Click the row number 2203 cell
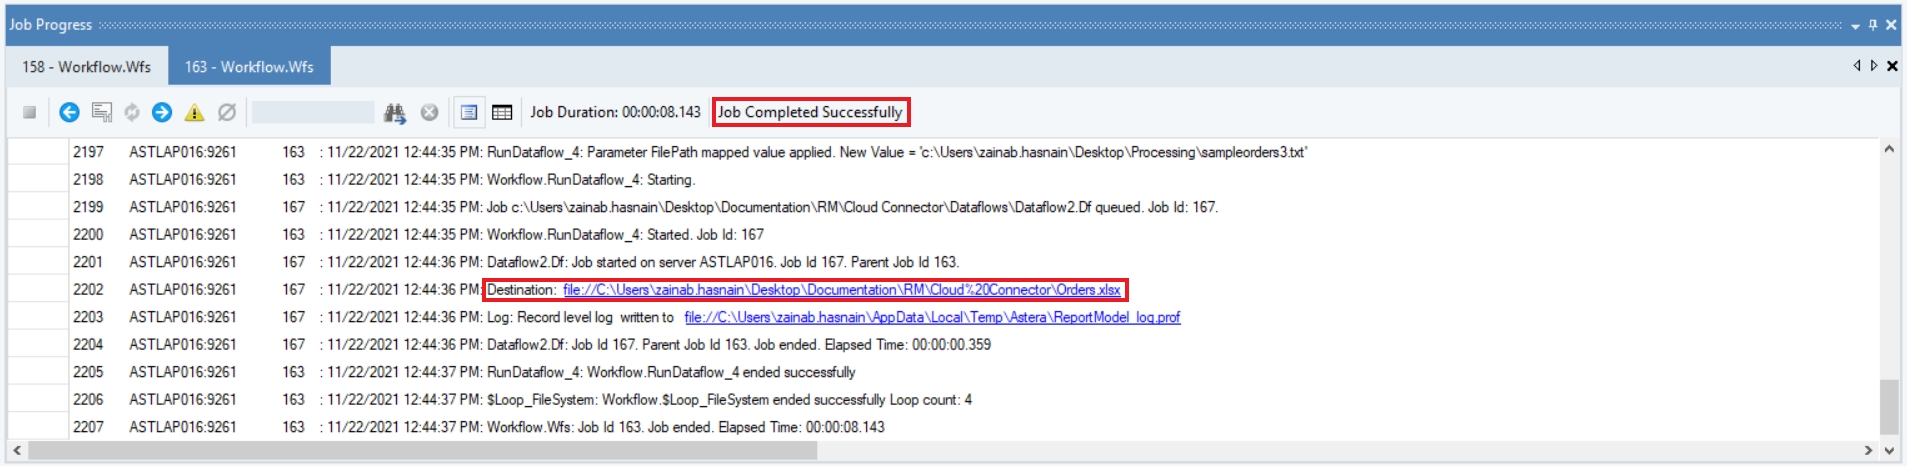Viewport: 1907px width, 466px height. click(x=88, y=317)
